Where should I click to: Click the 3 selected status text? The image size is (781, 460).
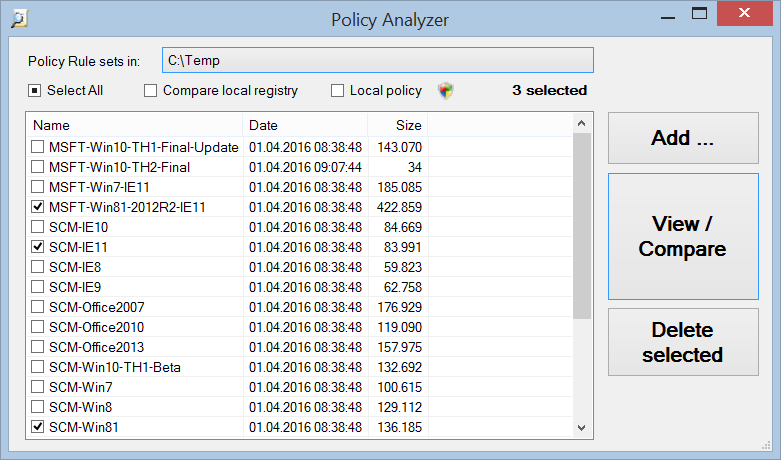(549, 90)
